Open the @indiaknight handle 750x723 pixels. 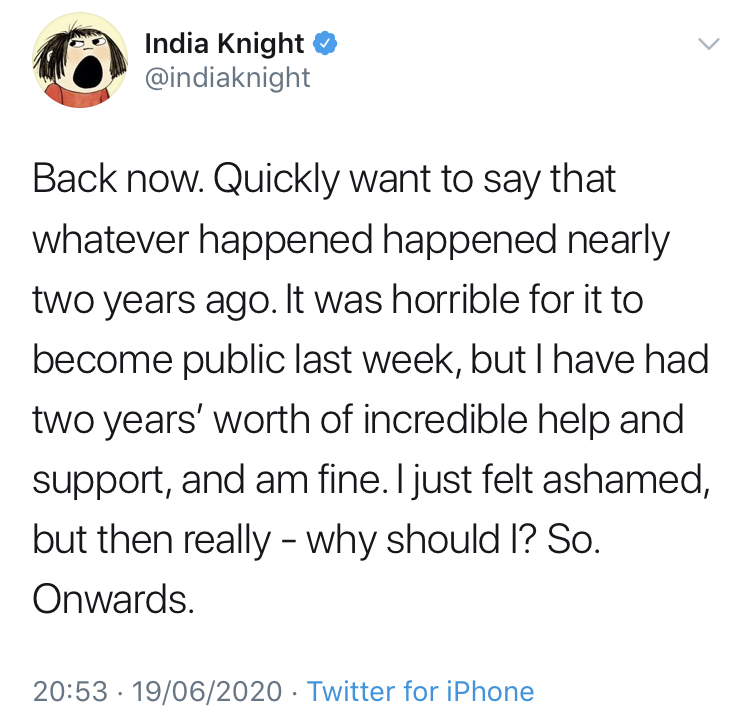coord(227,78)
